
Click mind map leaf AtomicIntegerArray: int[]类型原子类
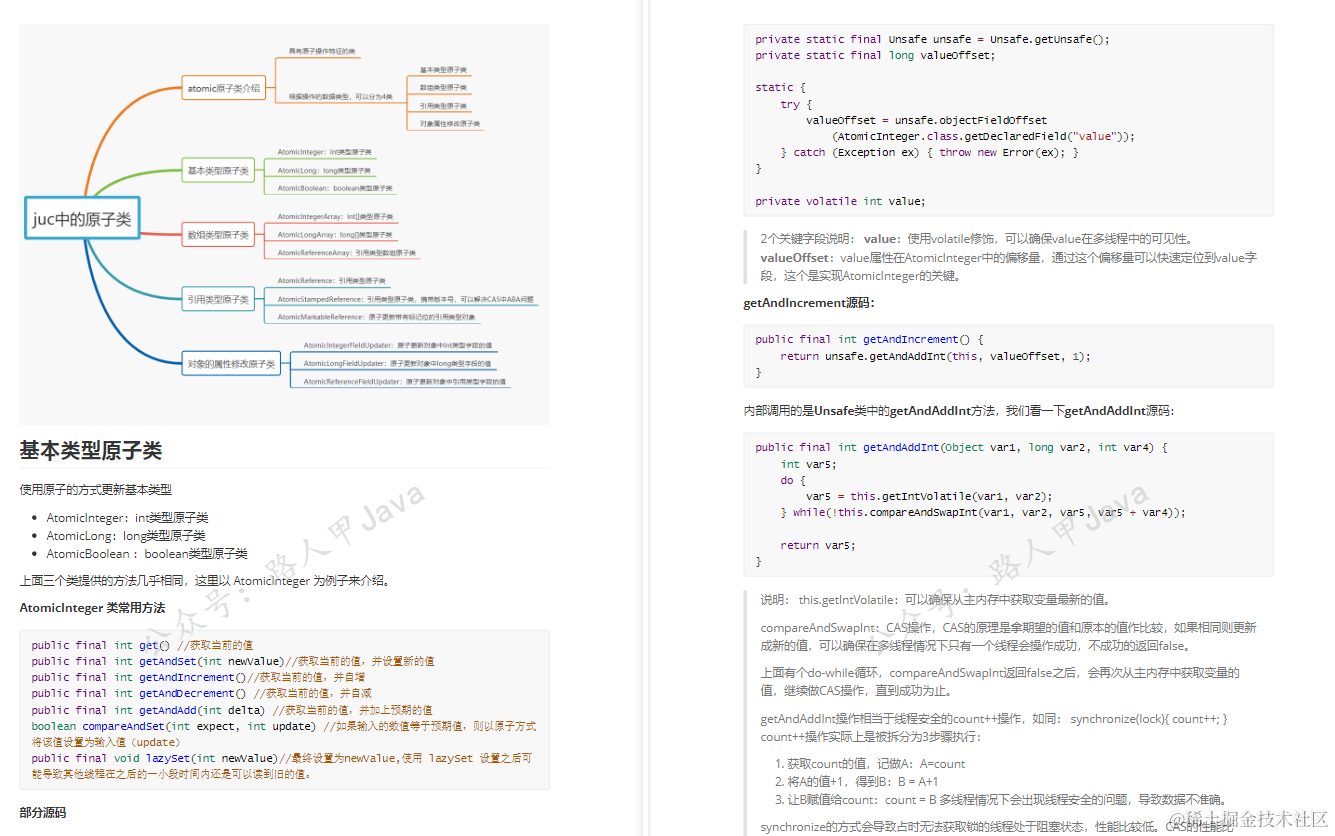(x=336, y=217)
